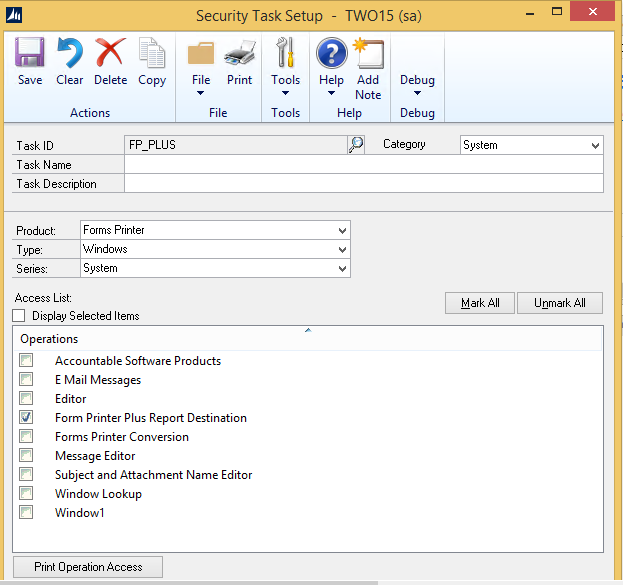
Task: Open the Category System dropdown
Action: click(x=532, y=145)
